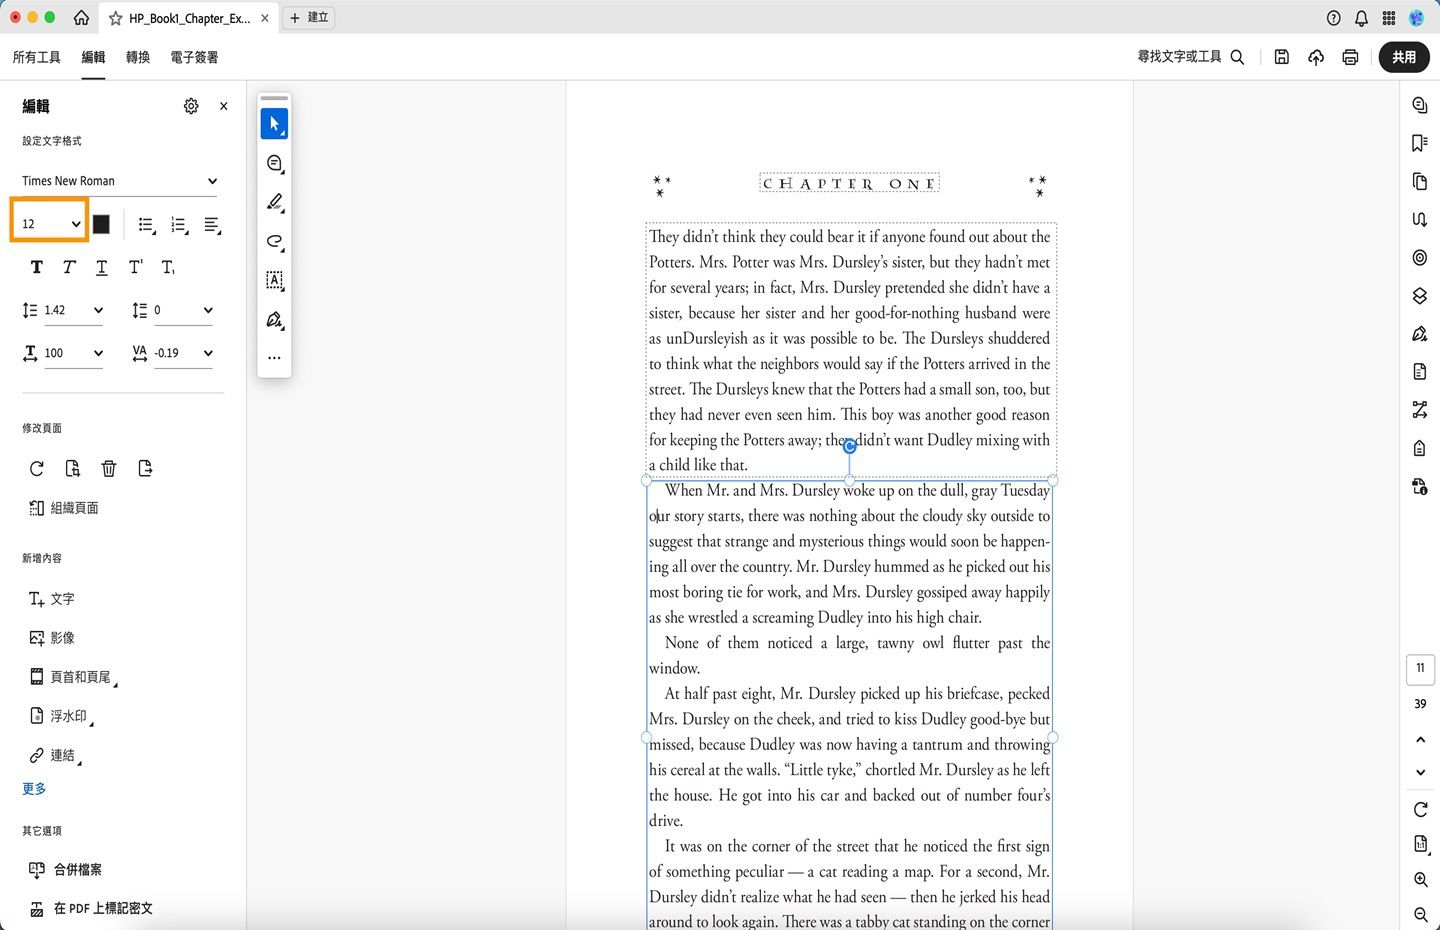Select HP_Book1_Chapter document tab
Viewport: 1440px width, 930px height.
point(189,18)
